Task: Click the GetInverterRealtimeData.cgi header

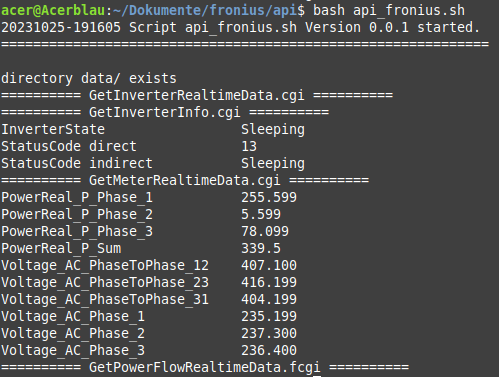Action: (197, 96)
